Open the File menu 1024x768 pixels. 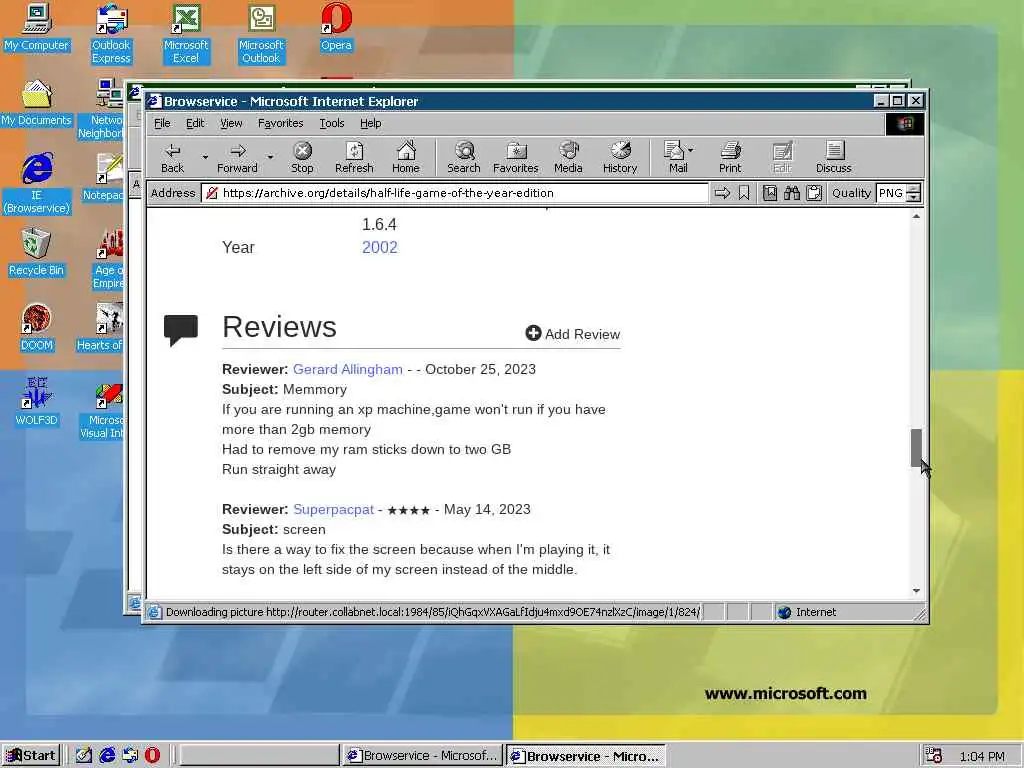(x=162, y=123)
